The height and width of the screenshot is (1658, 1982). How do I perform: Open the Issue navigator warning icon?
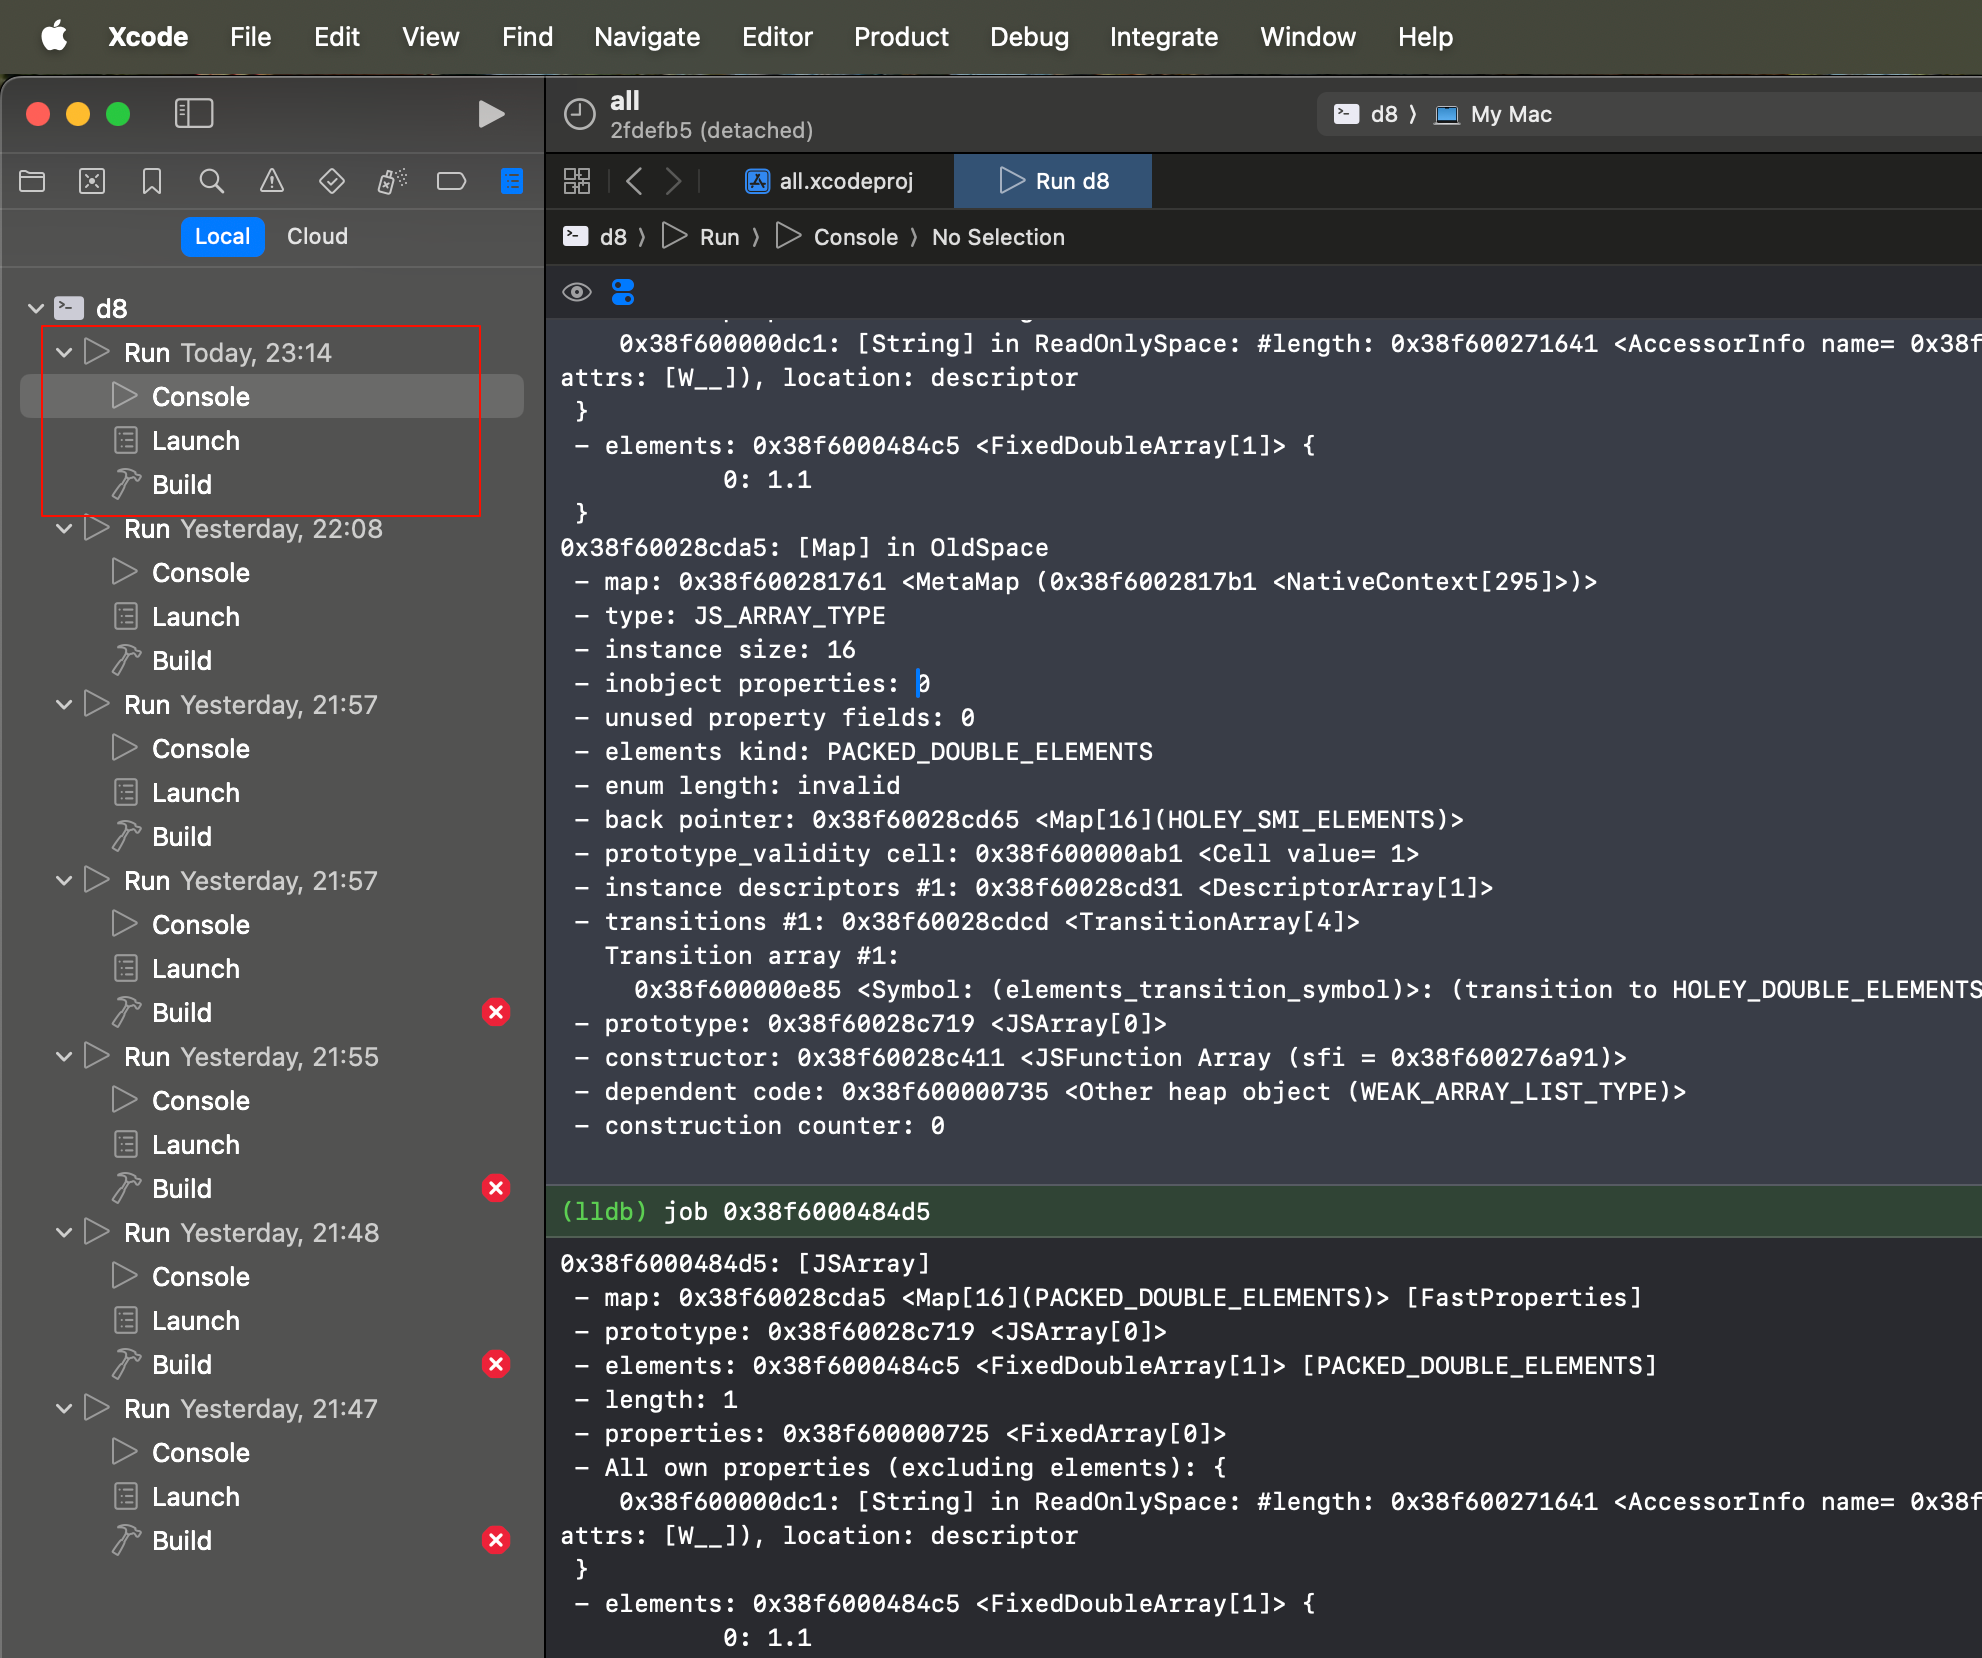click(271, 181)
